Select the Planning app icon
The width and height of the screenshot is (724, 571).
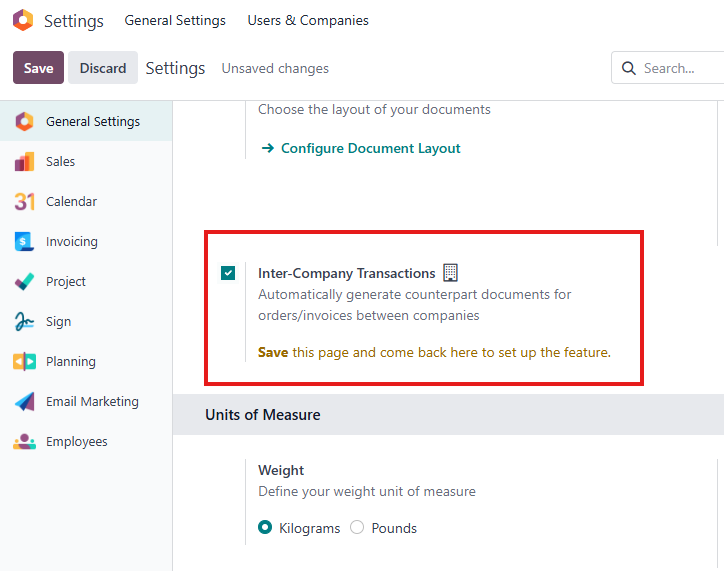[24, 361]
